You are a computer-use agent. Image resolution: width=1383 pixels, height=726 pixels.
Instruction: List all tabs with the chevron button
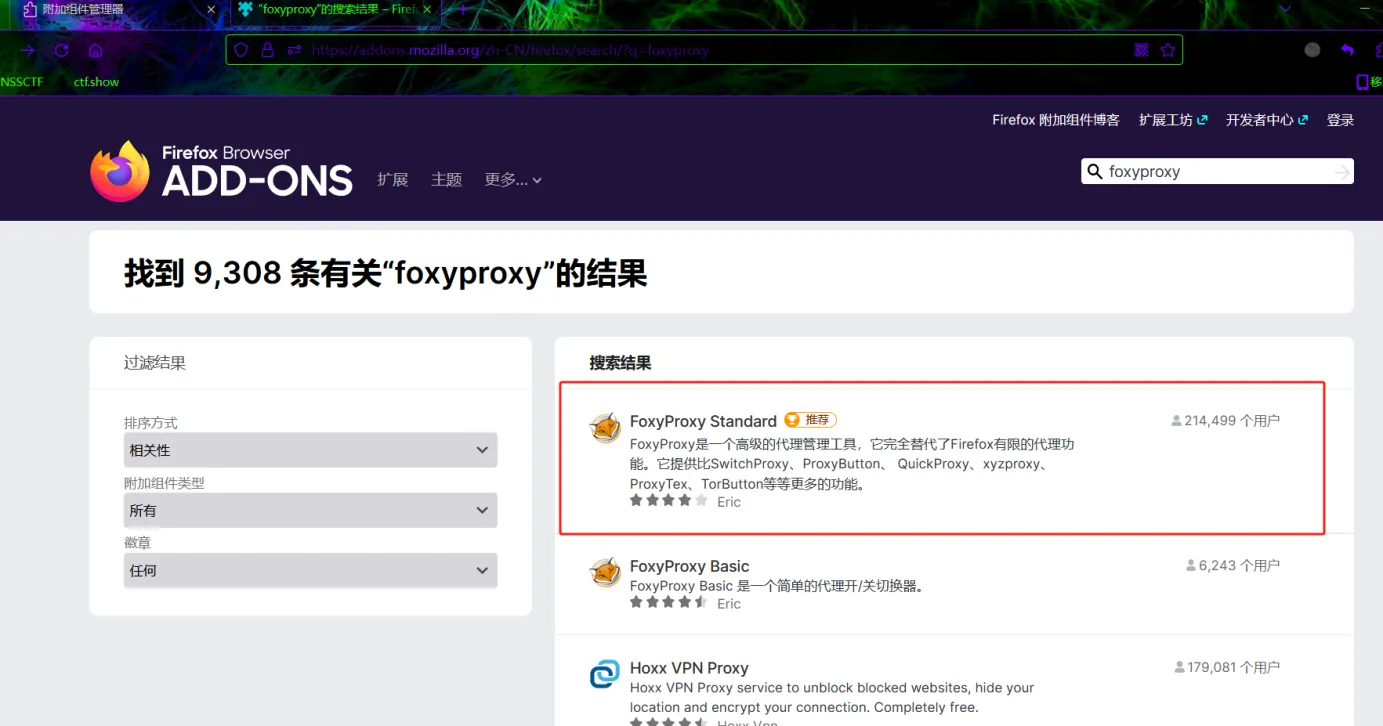[x=1285, y=9]
